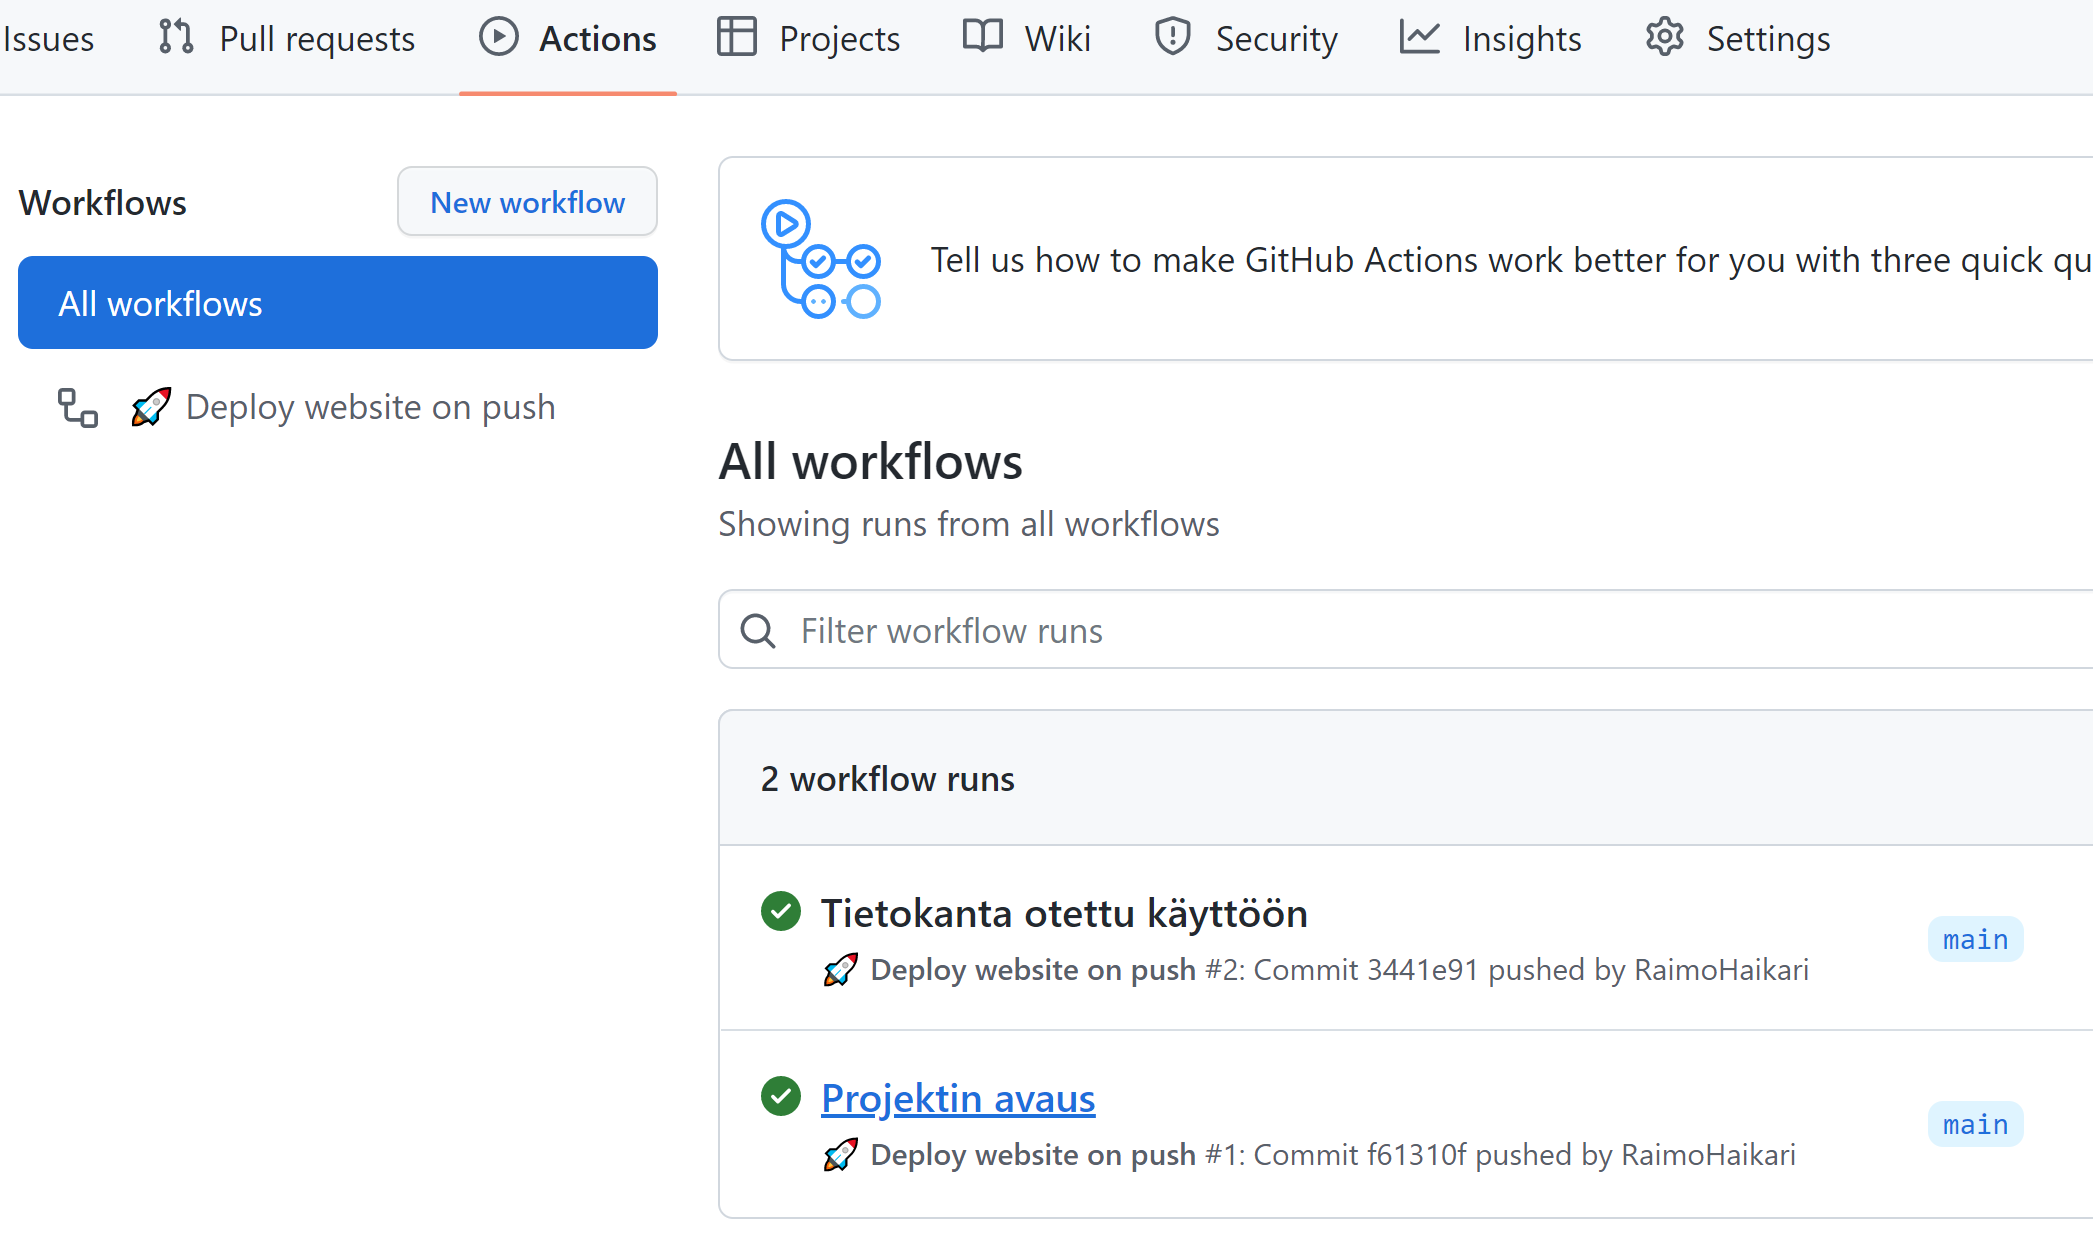The height and width of the screenshot is (1259, 2093).
Task: Click the sidebar rocket emoji icon
Action: [151, 407]
